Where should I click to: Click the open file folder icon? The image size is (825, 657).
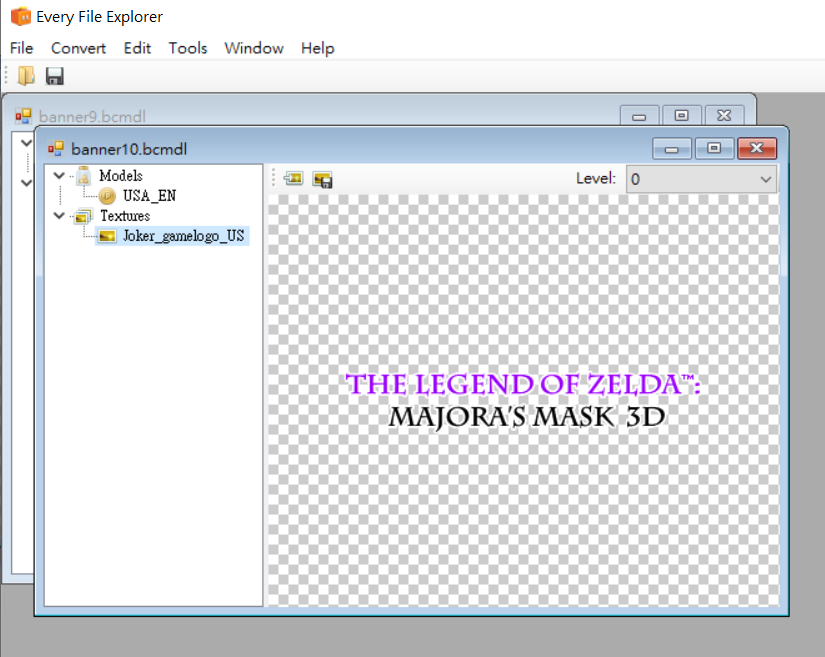point(26,76)
